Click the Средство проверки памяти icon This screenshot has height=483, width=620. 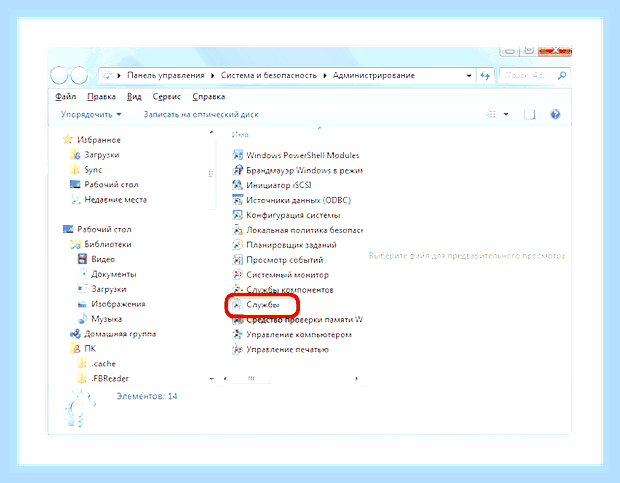click(x=237, y=320)
